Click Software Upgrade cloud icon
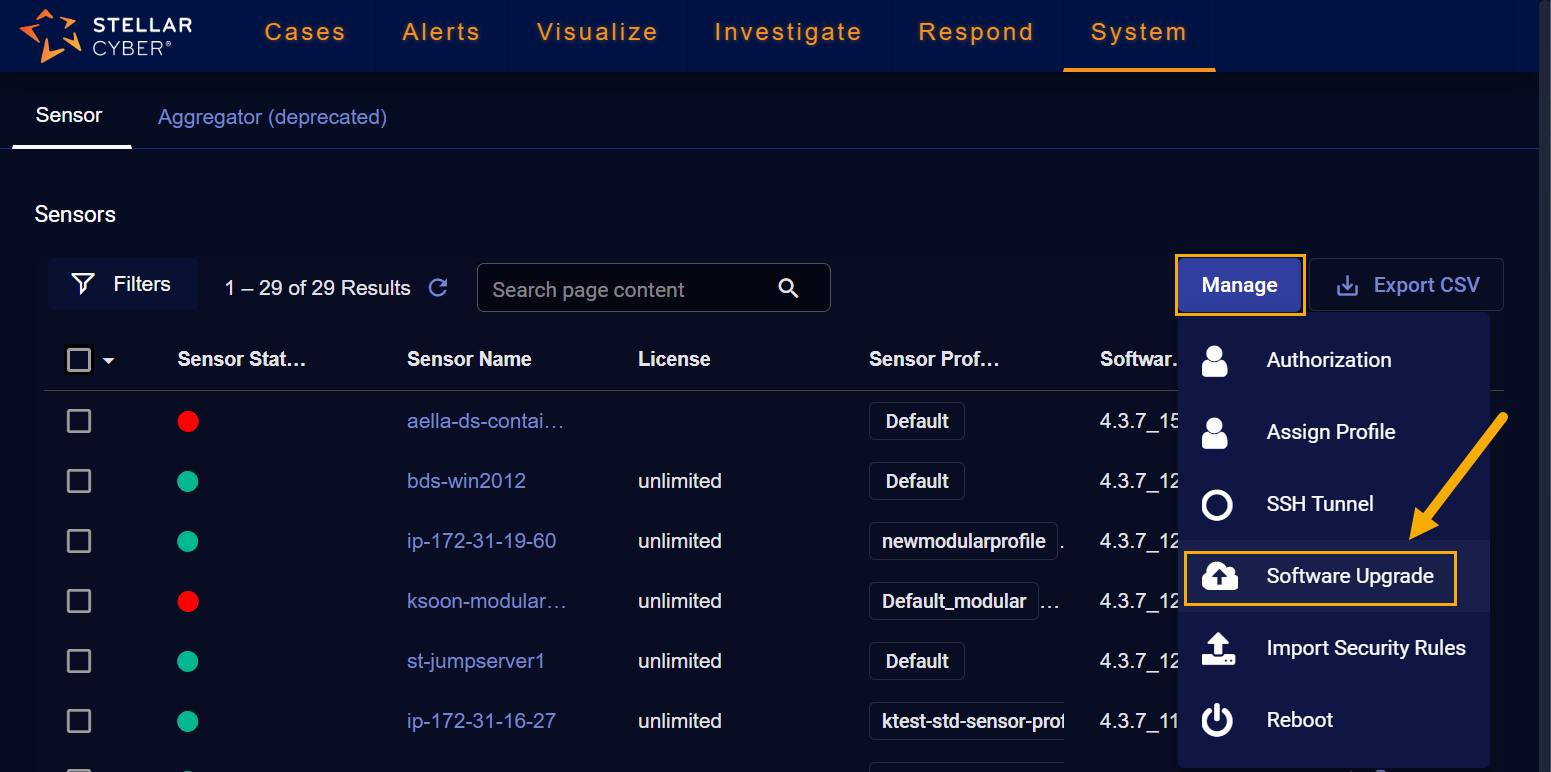Image resolution: width=1551 pixels, height=772 pixels. point(1218,576)
